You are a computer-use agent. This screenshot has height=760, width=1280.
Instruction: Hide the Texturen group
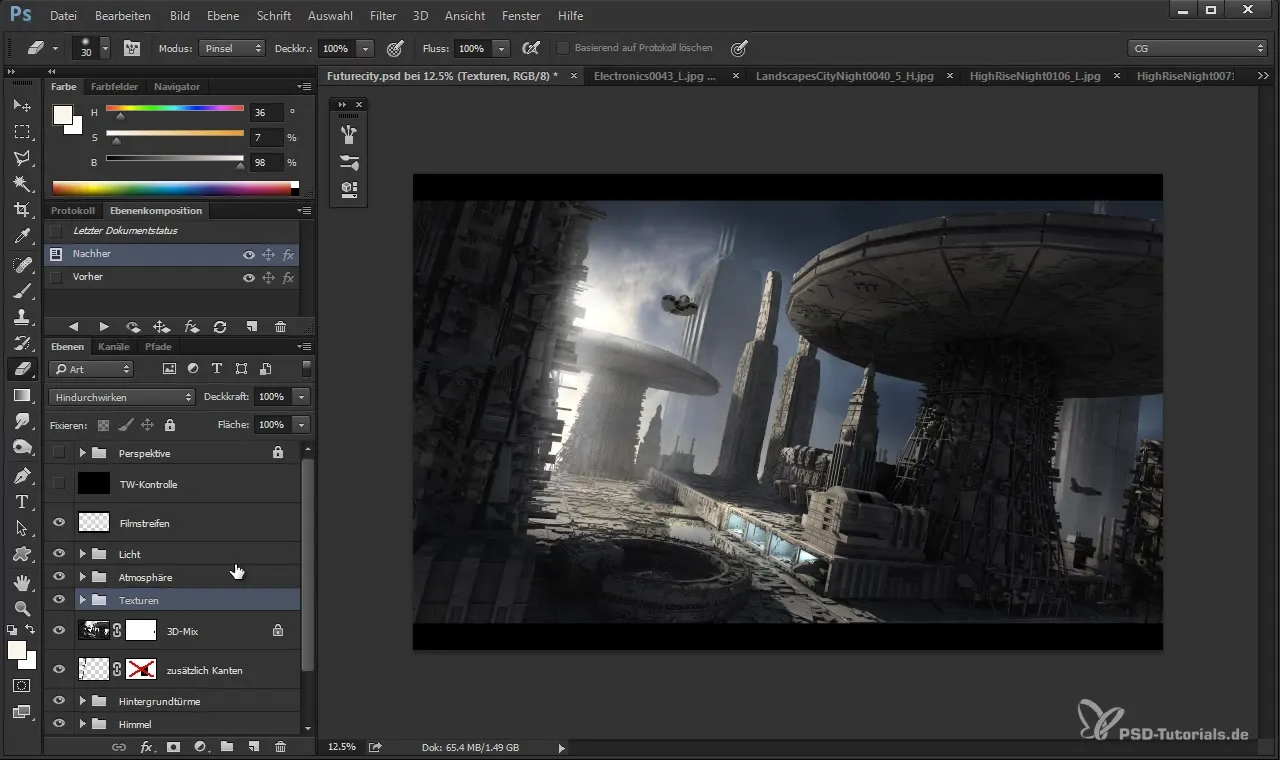(x=59, y=600)
